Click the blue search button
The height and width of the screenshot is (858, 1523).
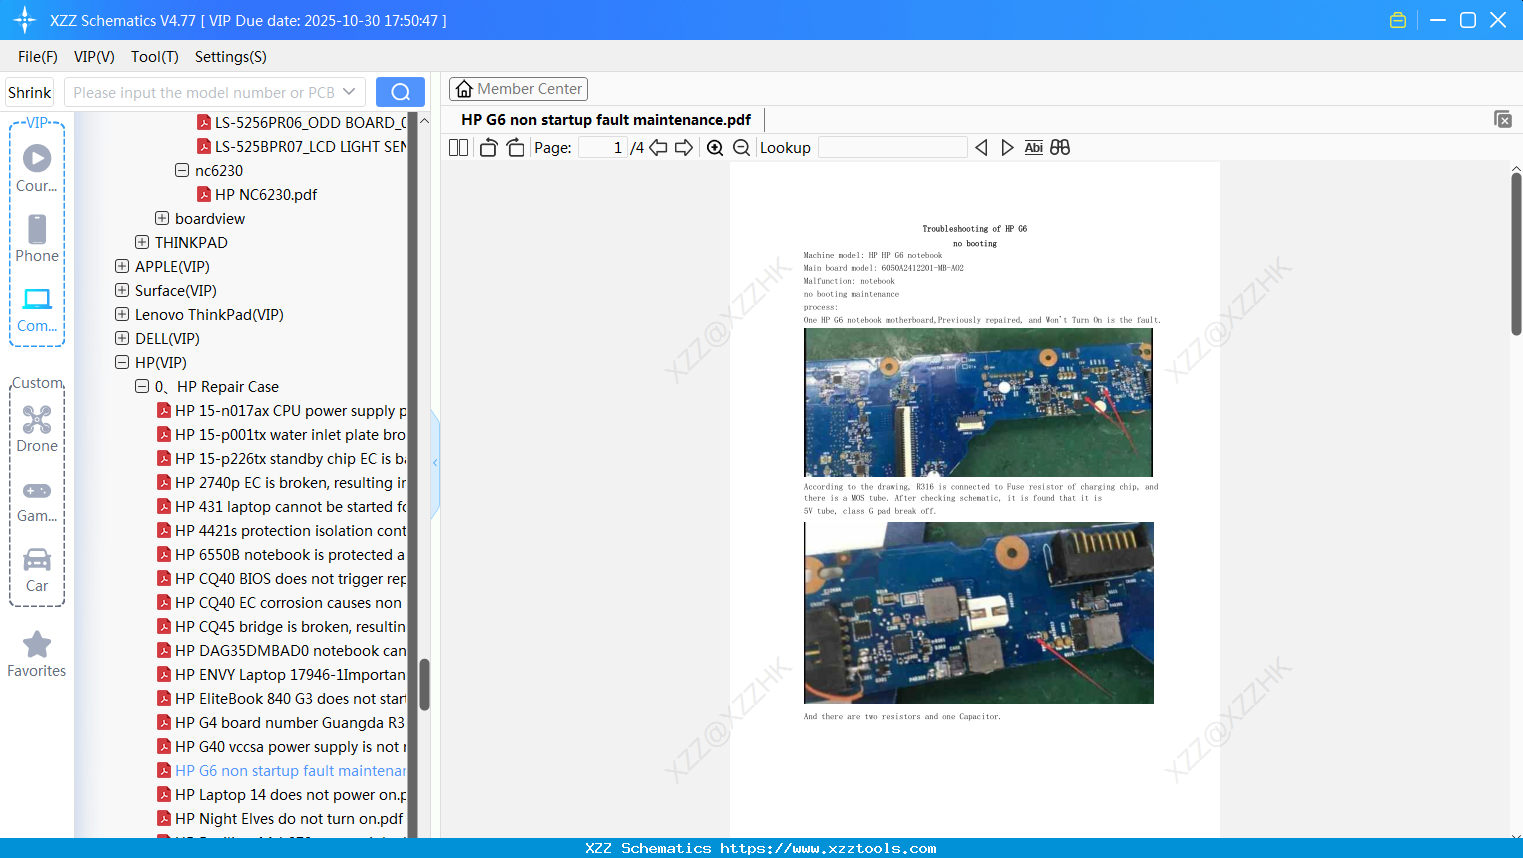click(400, 92)
